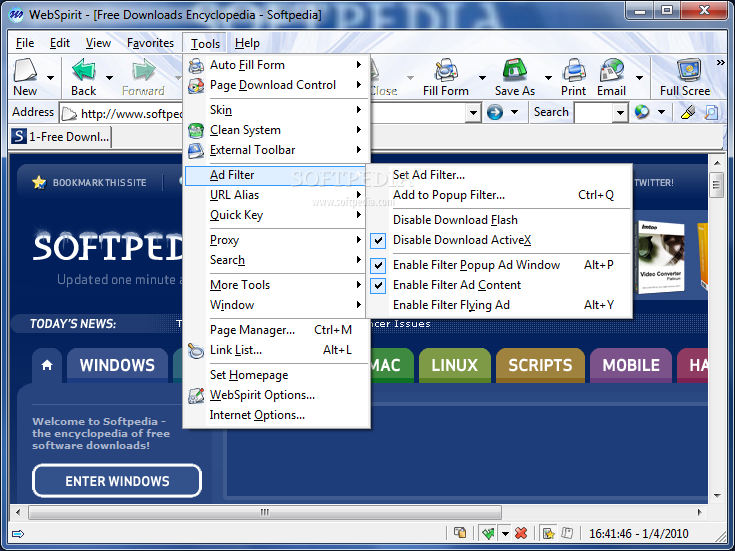Click the Link List magnifier icon
The width and height of the screenshot is (735, 551).
(196, 350)
